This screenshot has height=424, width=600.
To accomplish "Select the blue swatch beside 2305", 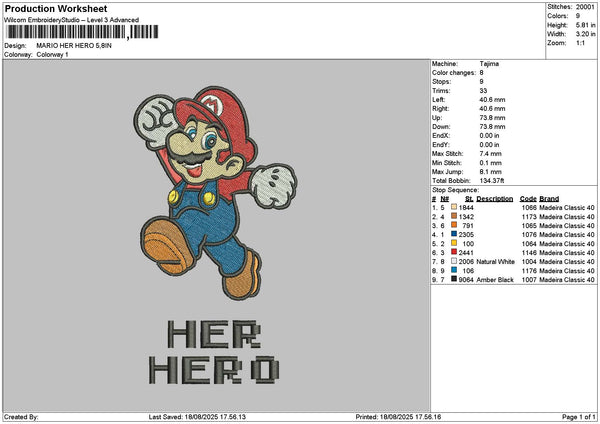I will coord(454,234).
